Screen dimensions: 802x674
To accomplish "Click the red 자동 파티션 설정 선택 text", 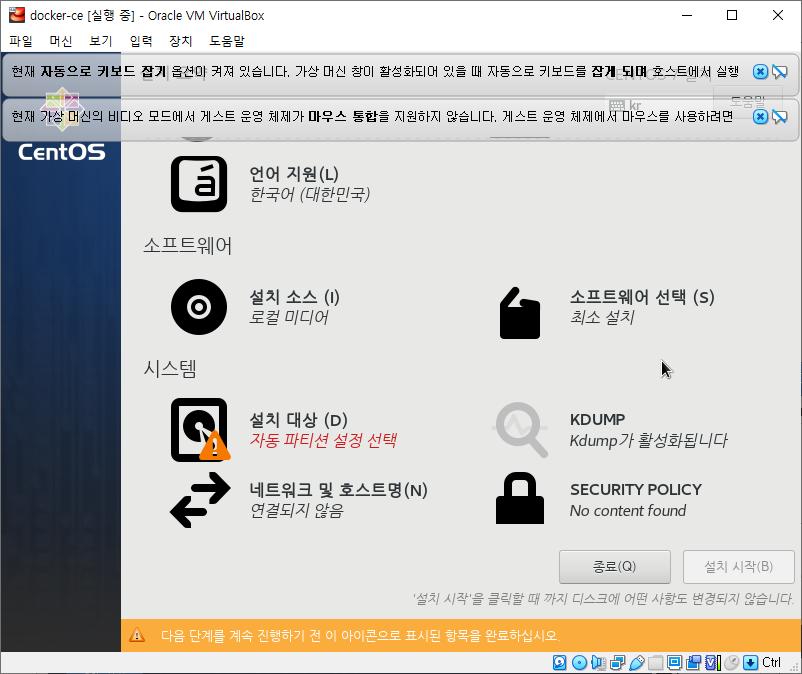I will pos(323,440).
